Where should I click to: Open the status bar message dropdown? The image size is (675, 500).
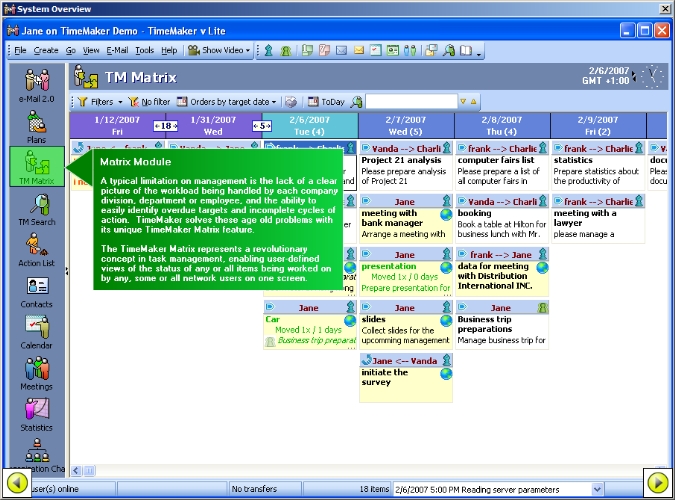pos(597,489)
